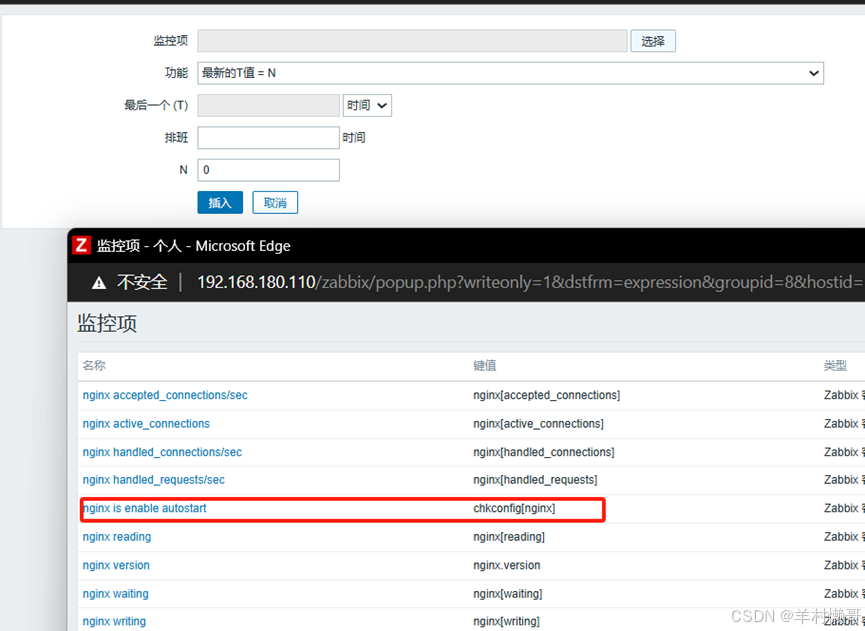
Task: Click the not-secure warning triangle icon
Action: (x=99, y=283)
